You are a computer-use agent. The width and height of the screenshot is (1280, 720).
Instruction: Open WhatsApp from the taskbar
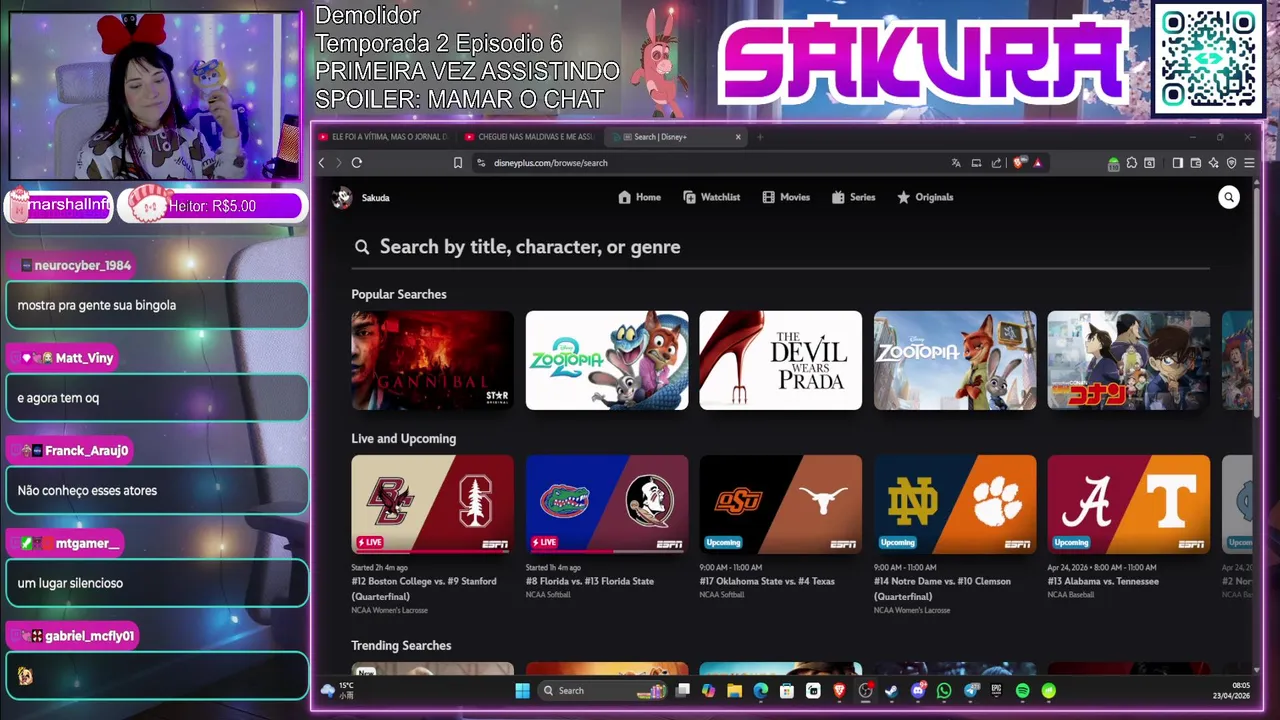pos(944,690)
